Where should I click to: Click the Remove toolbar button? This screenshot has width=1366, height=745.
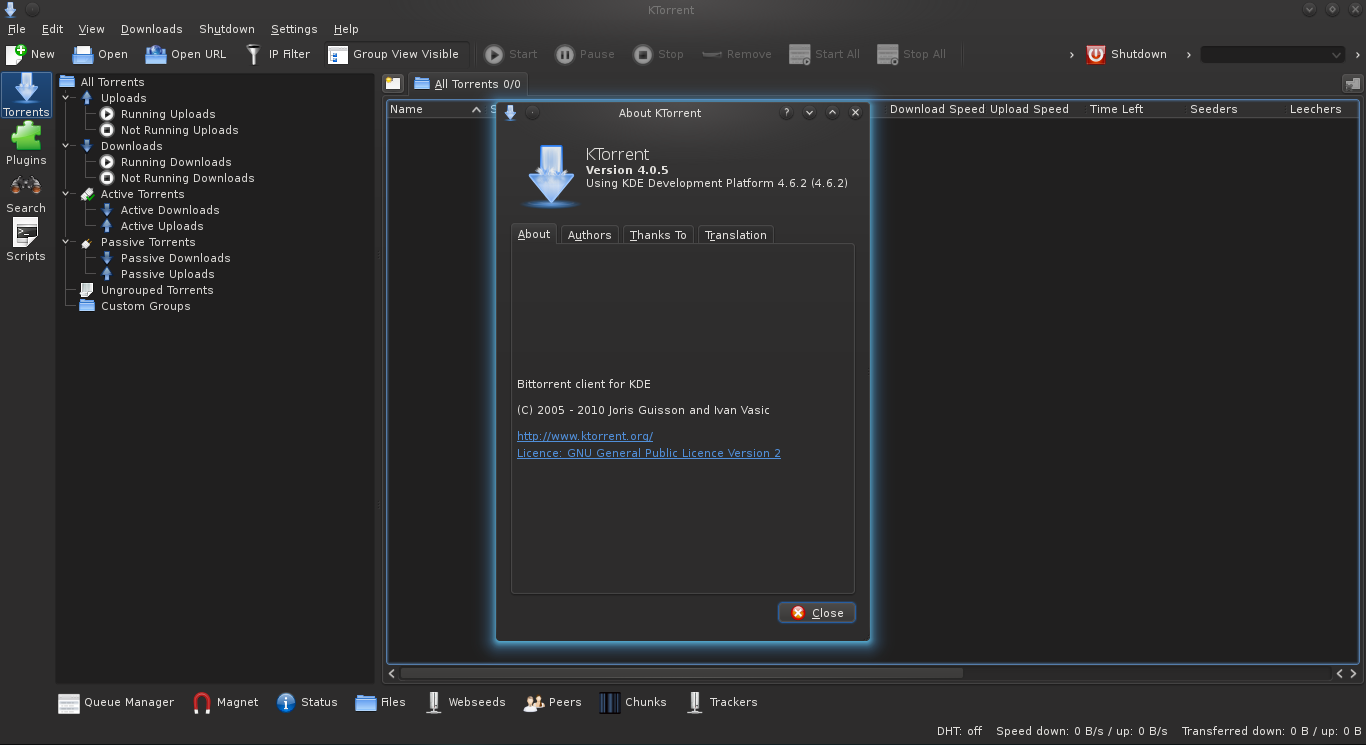click(x=737, y=54)
